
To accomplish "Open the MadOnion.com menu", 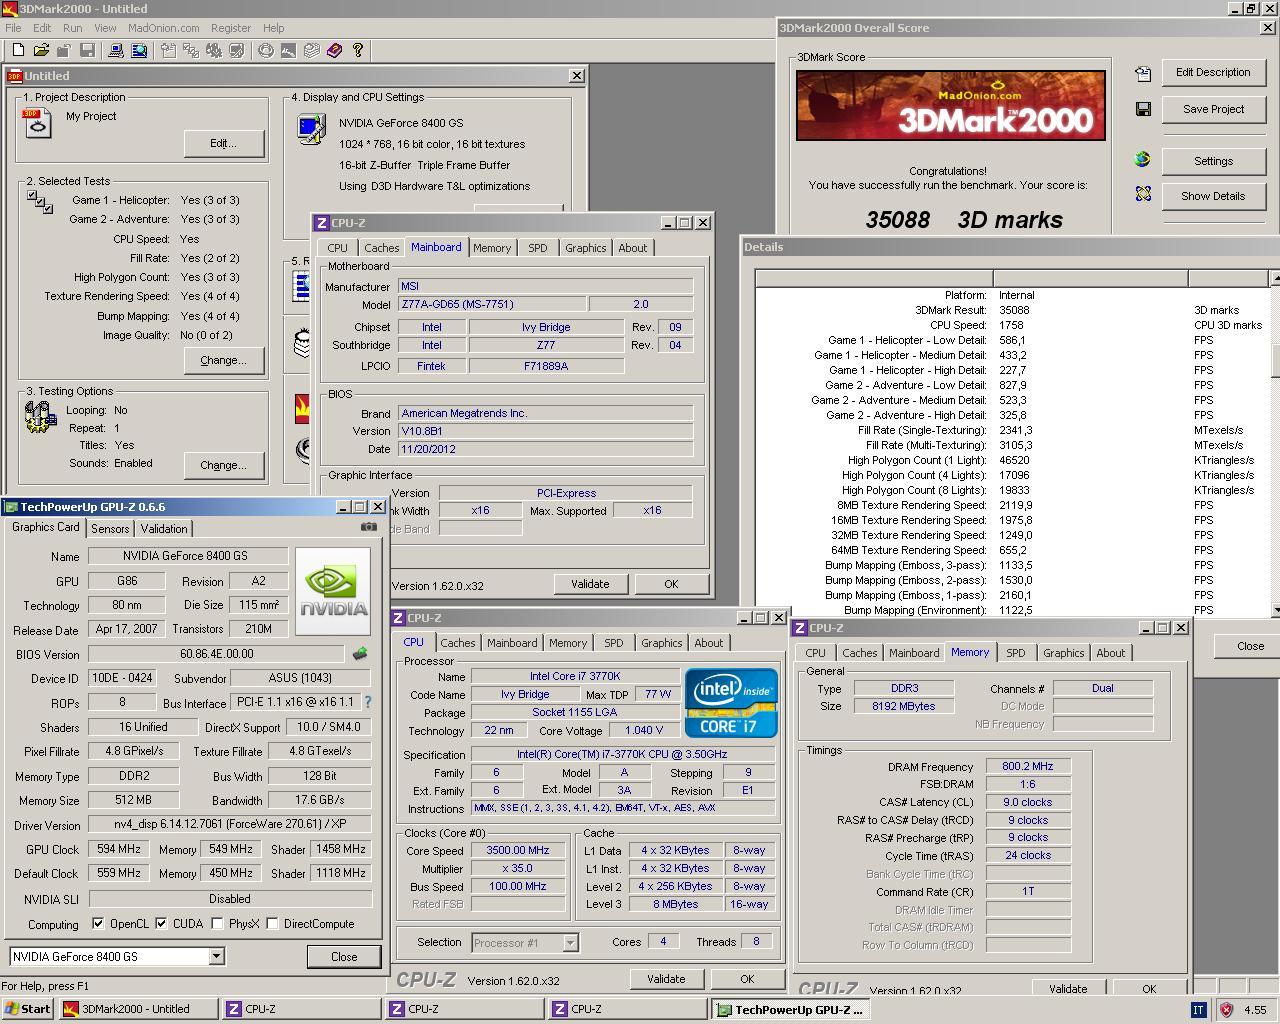I will 163,28.
